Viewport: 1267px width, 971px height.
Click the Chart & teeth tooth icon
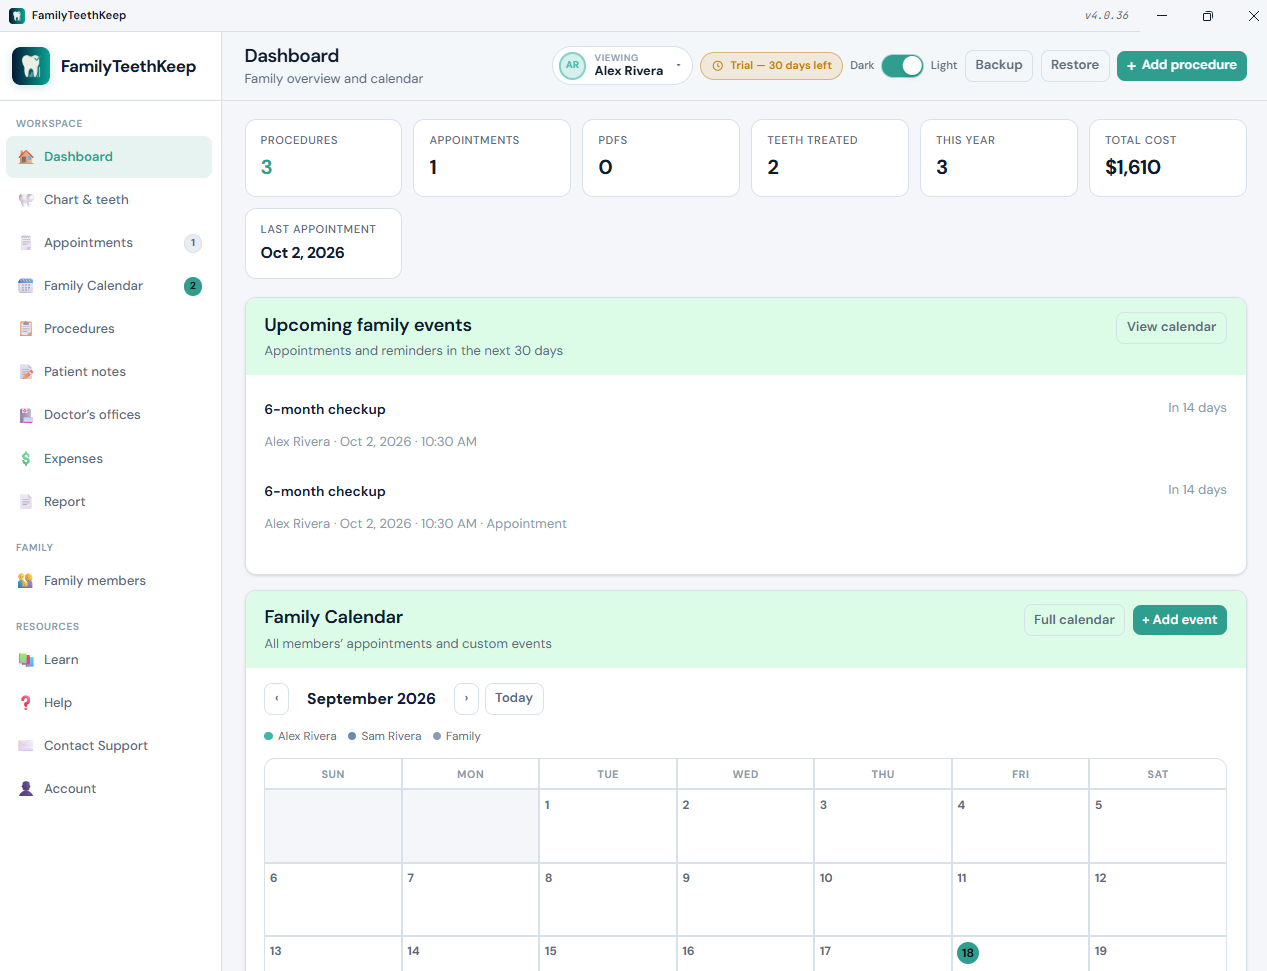click(x=26, y=200)
